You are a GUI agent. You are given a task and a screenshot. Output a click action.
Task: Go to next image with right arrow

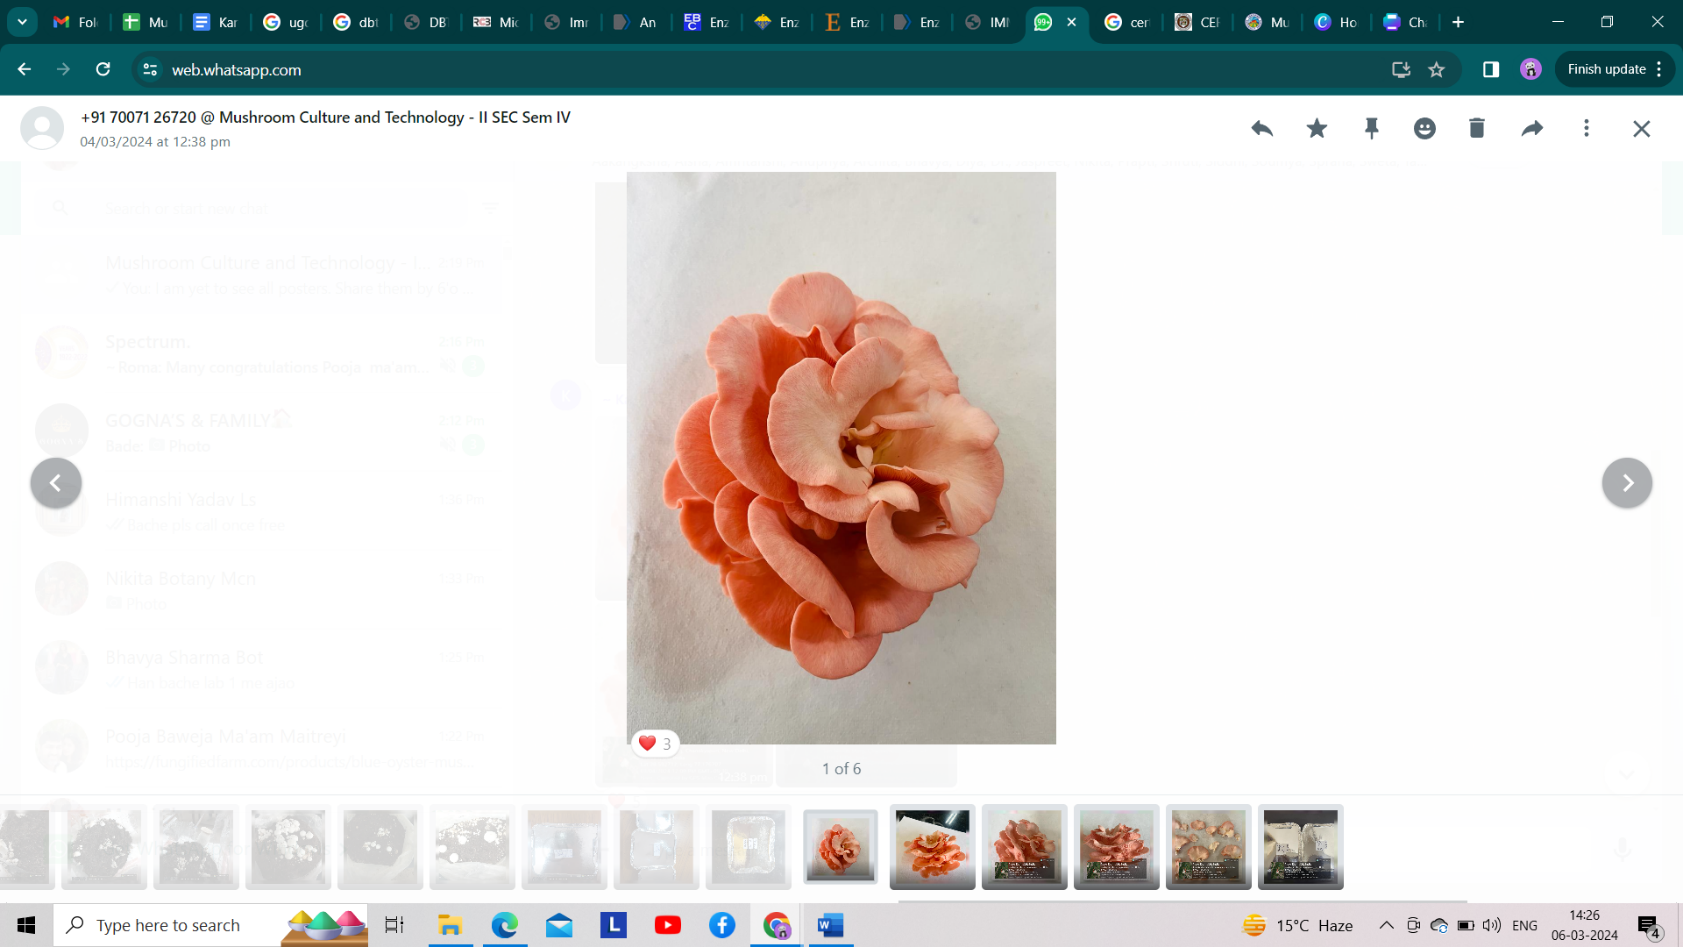click(x=1627, y=483)
